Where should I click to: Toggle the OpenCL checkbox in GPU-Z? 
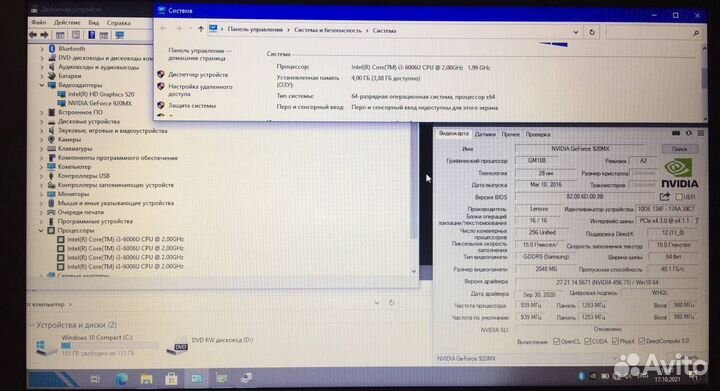(x=557, y=341)
